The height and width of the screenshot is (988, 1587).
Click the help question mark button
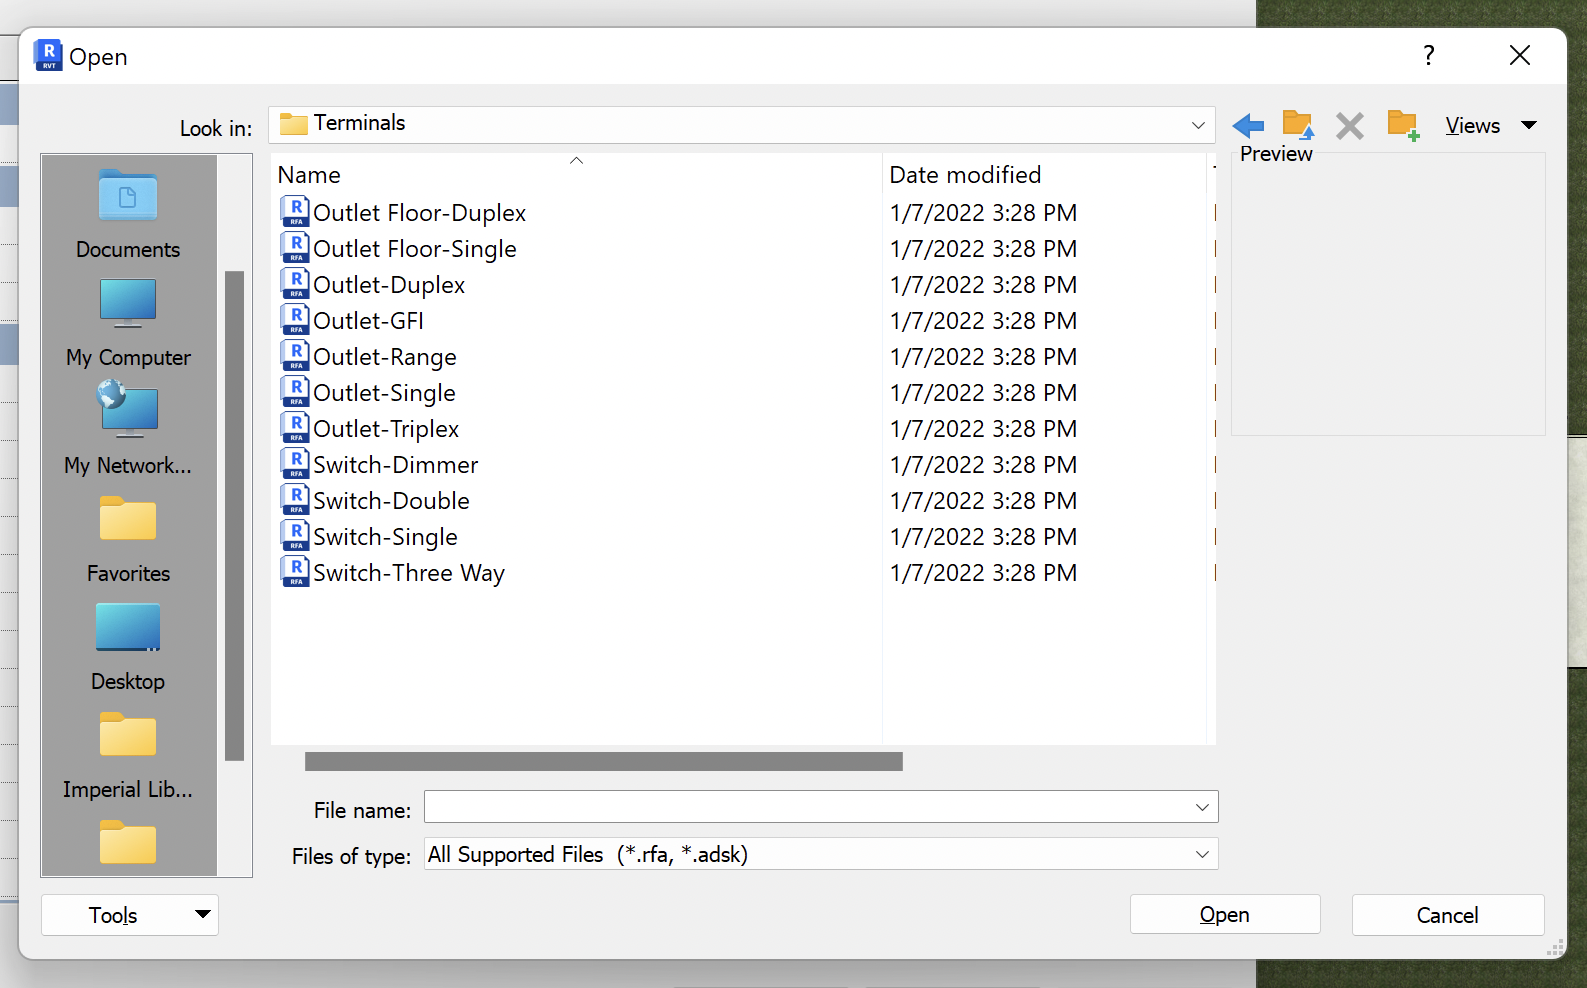coord(1429,56)
